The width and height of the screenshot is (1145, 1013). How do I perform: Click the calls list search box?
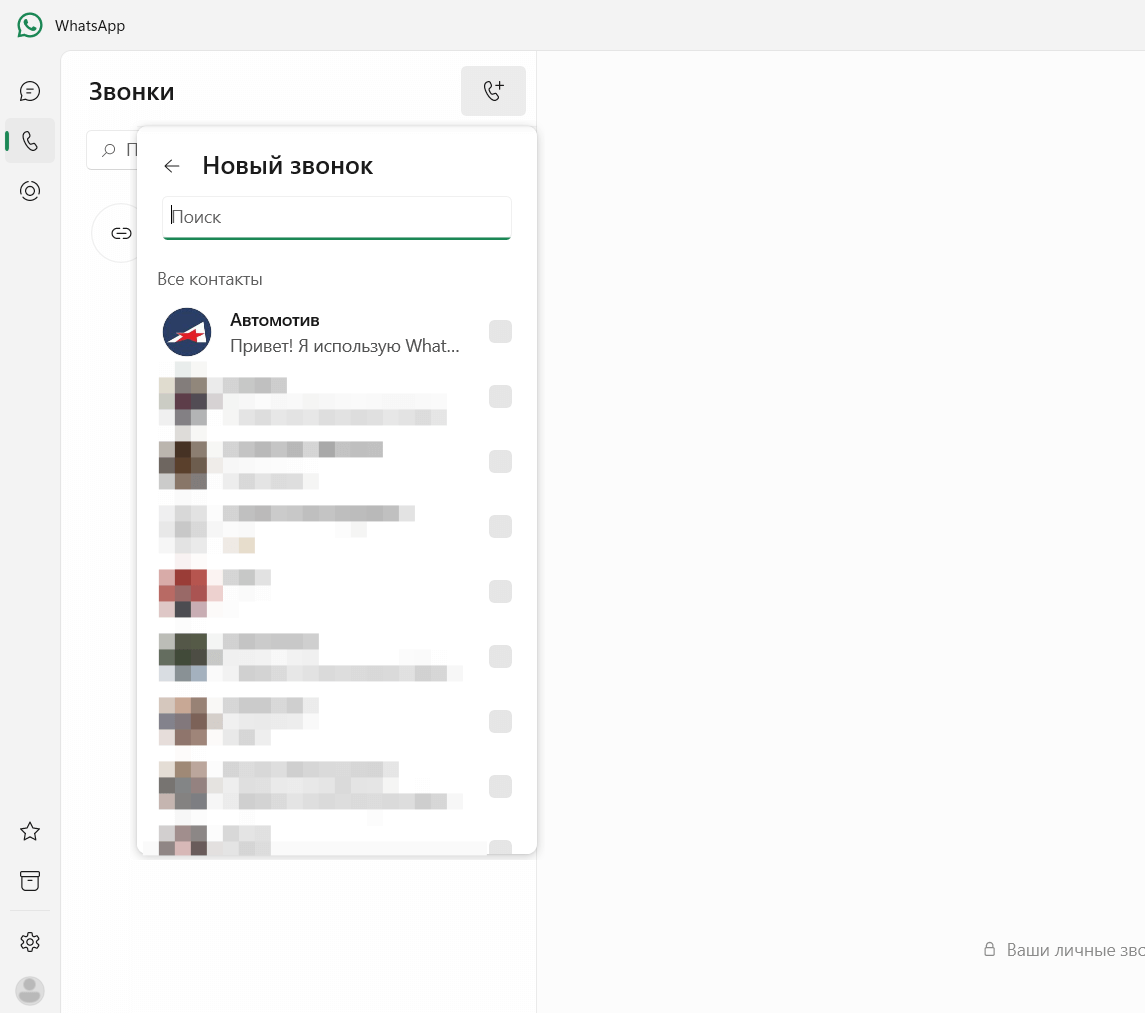pyautogui.click(x=112, y=150)
